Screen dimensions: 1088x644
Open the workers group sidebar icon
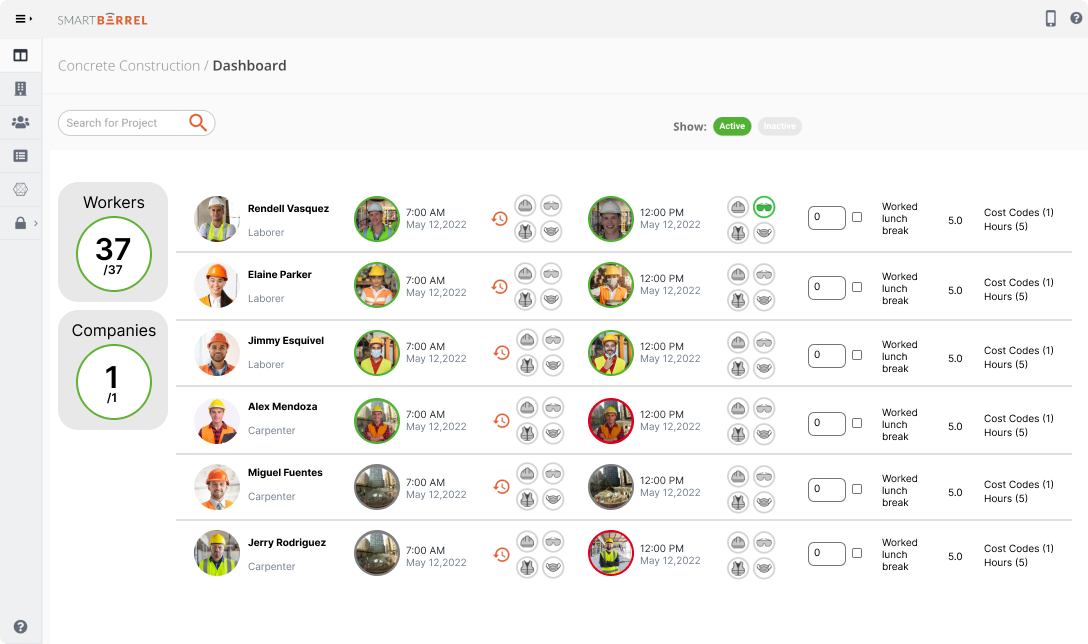[x=20, y=122]
